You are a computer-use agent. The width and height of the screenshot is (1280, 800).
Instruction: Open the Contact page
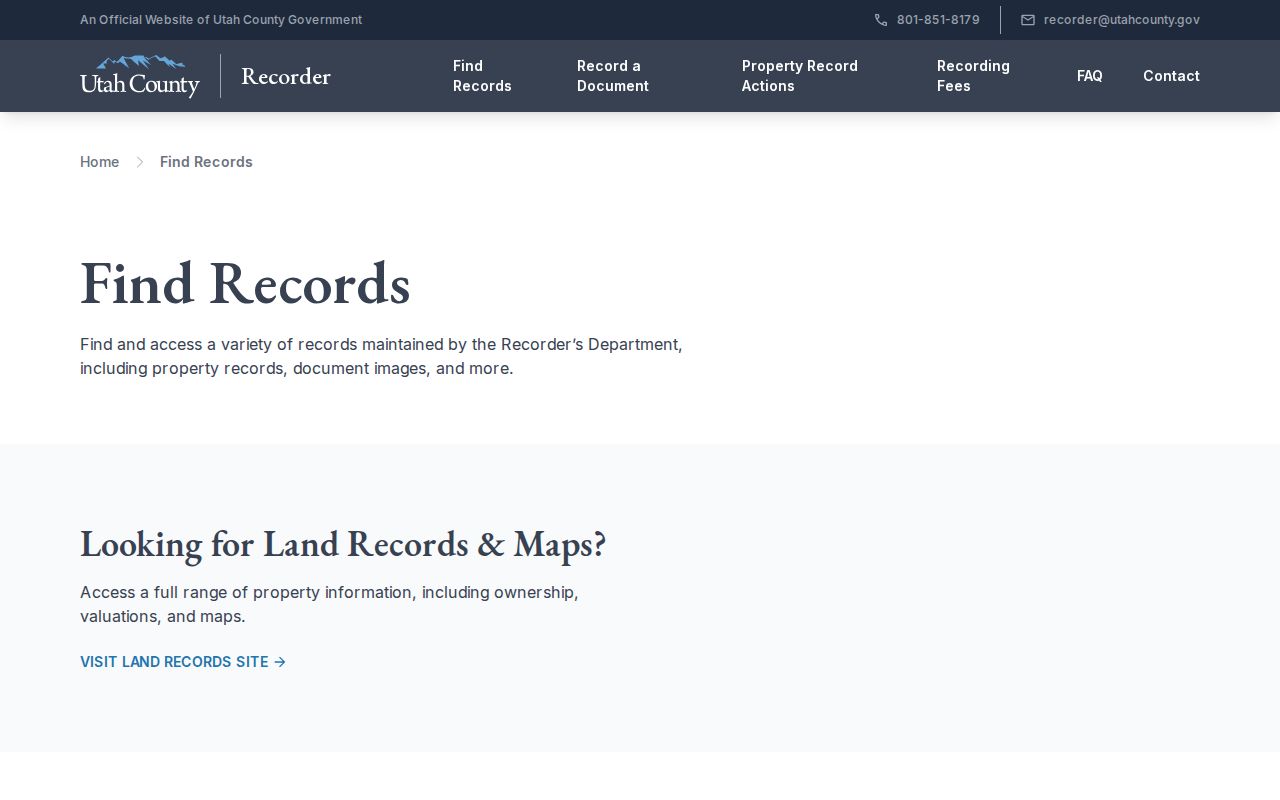pyautogui.click(x=1171, y=76)
